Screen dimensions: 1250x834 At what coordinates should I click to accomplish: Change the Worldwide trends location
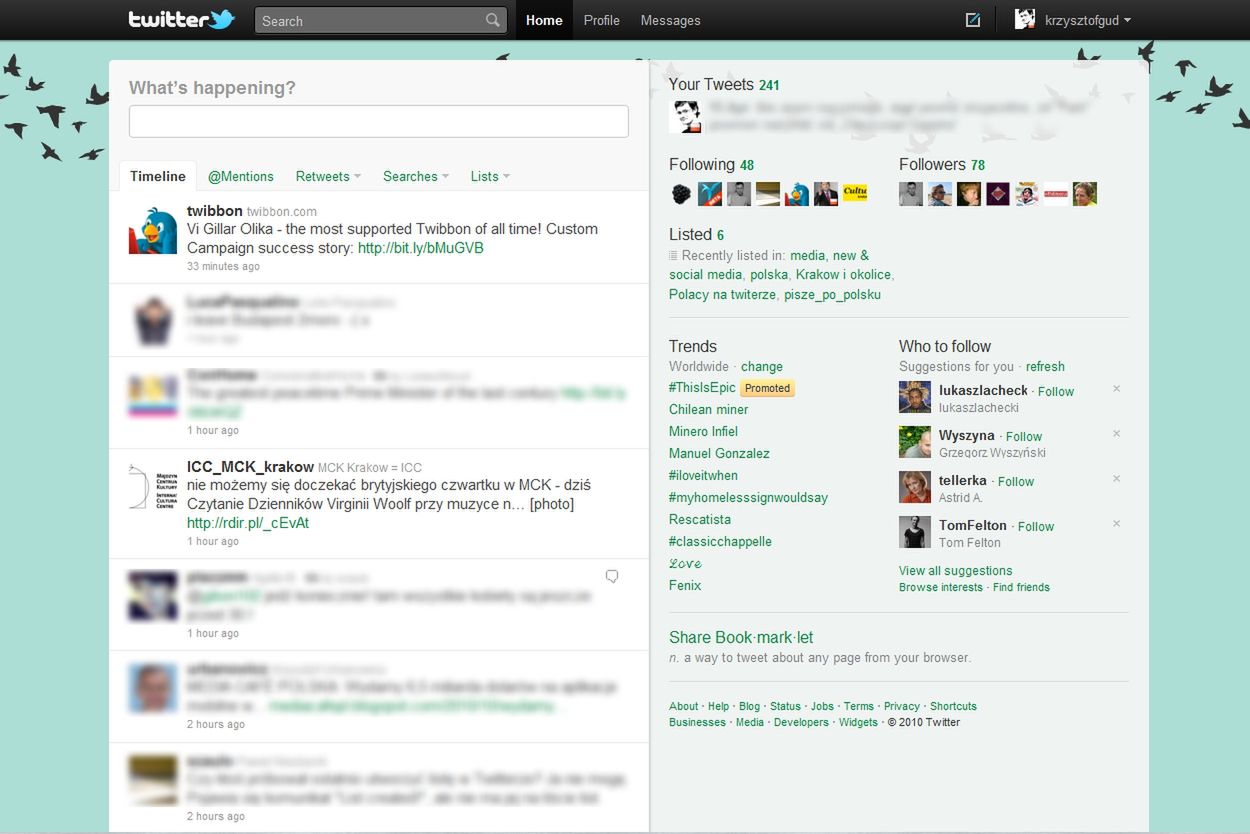762,367
